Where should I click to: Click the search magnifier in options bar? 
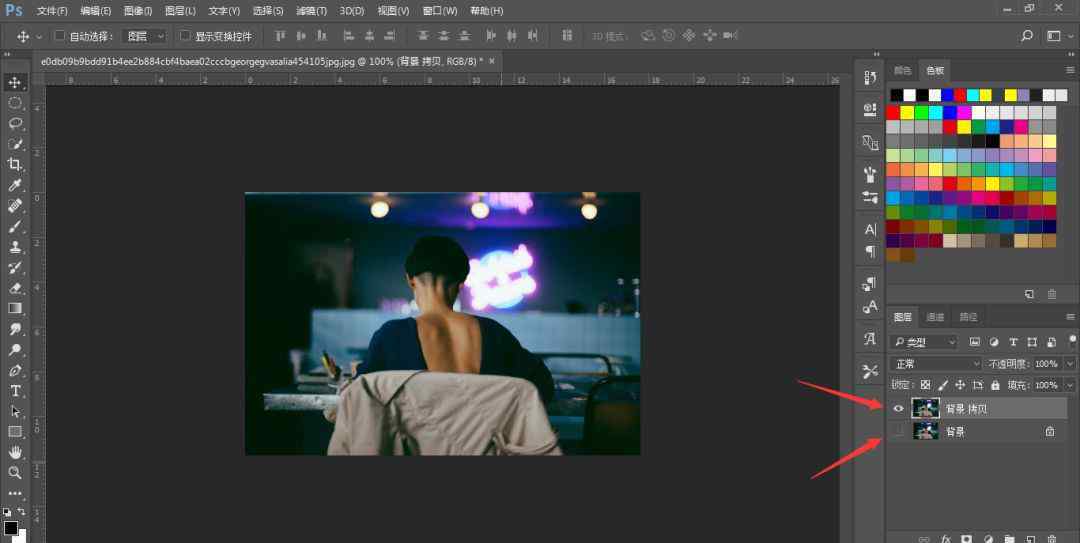[1027, 36]
